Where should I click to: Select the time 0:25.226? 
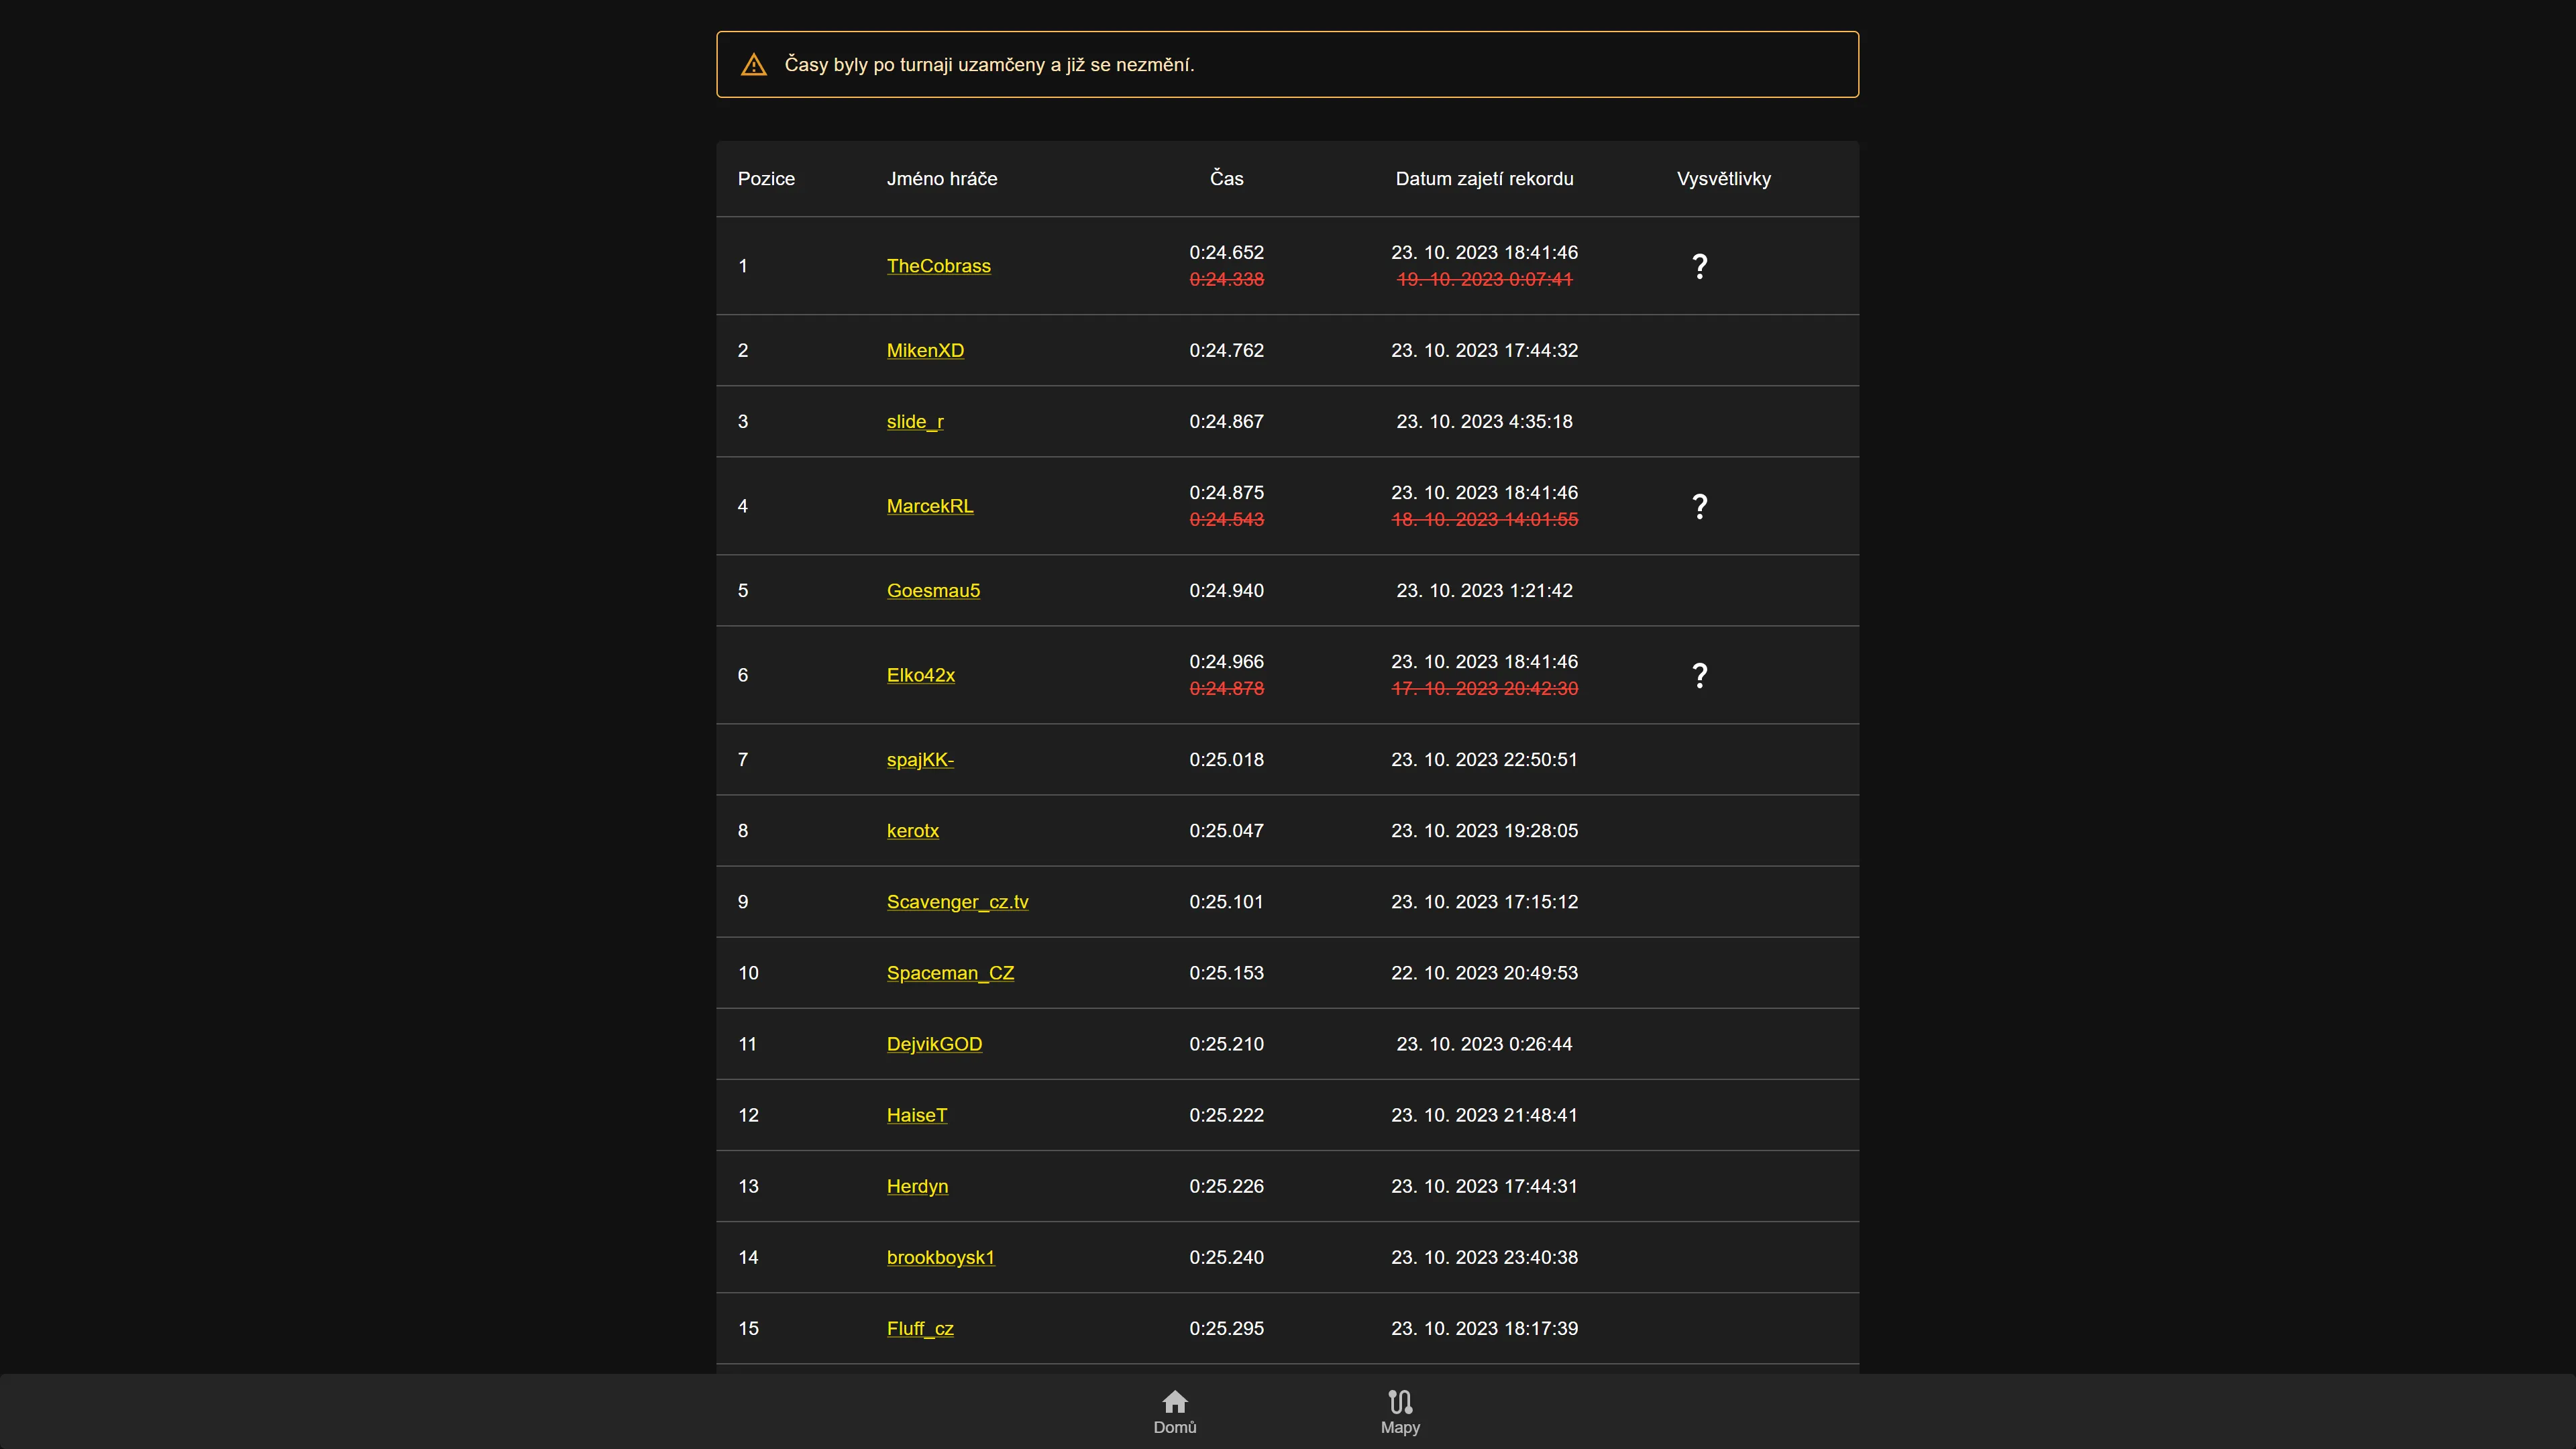[x=1226, y=1186]
